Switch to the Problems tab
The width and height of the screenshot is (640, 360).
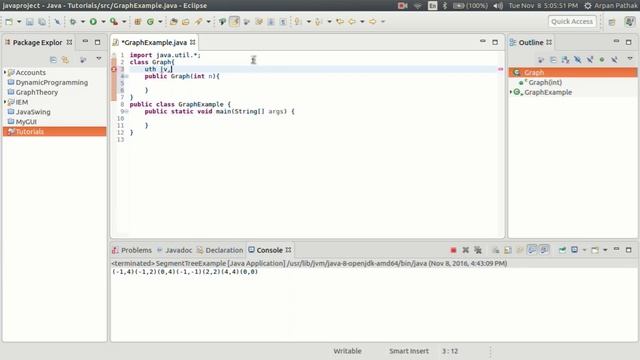pyautogui.click(x=132, y=250)
